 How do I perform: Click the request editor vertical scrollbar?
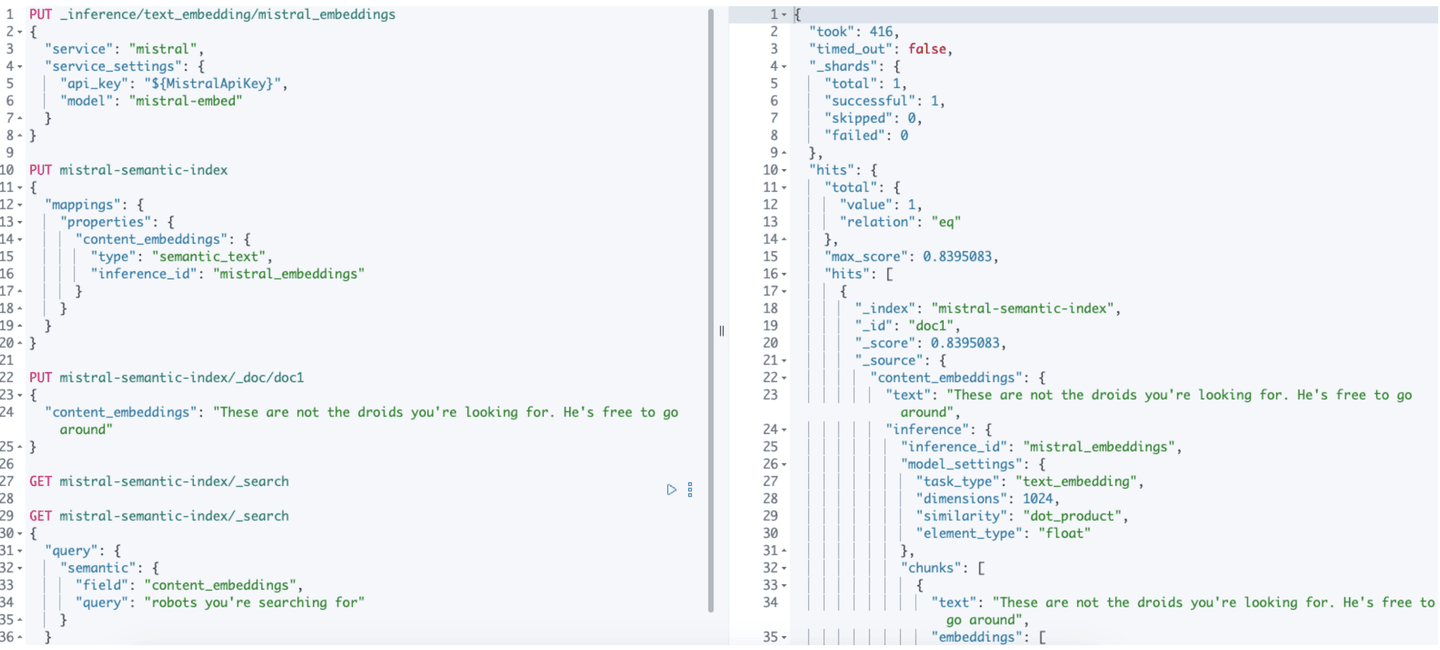(x=711, y=300)
